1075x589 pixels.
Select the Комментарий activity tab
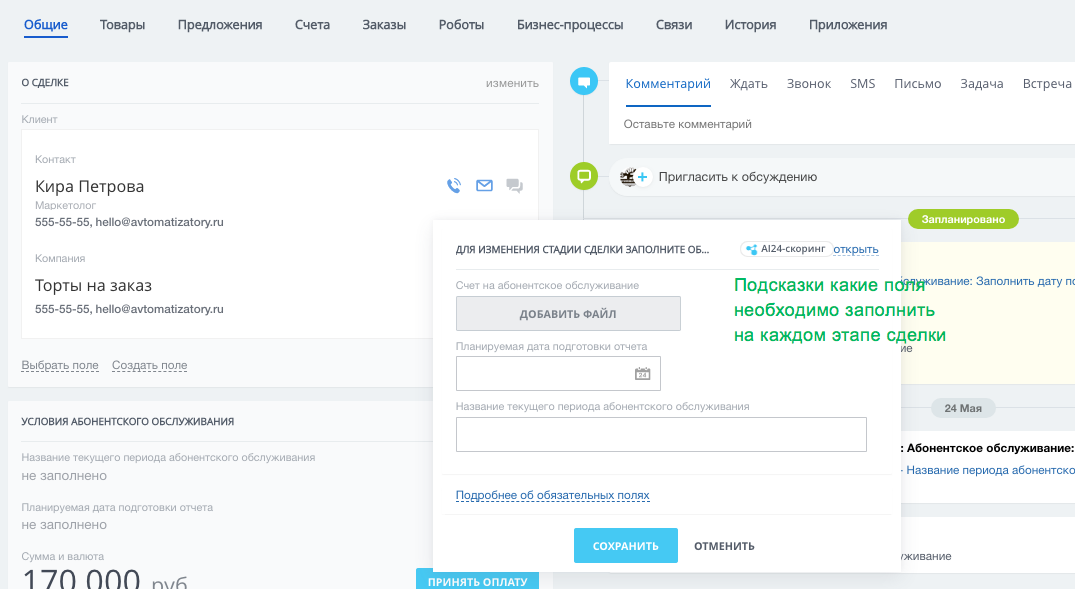[x=668, y=84]
